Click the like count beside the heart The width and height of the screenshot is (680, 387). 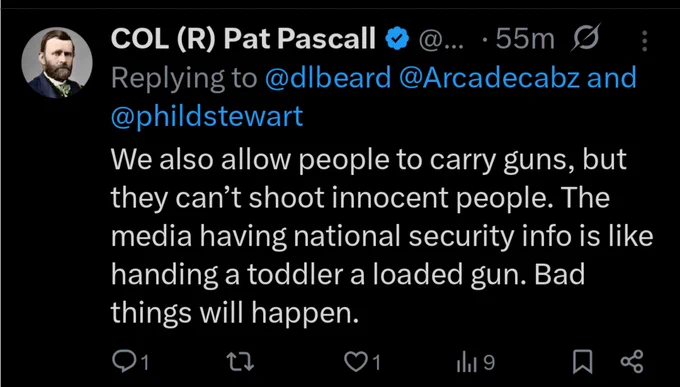tap(377, 363)
